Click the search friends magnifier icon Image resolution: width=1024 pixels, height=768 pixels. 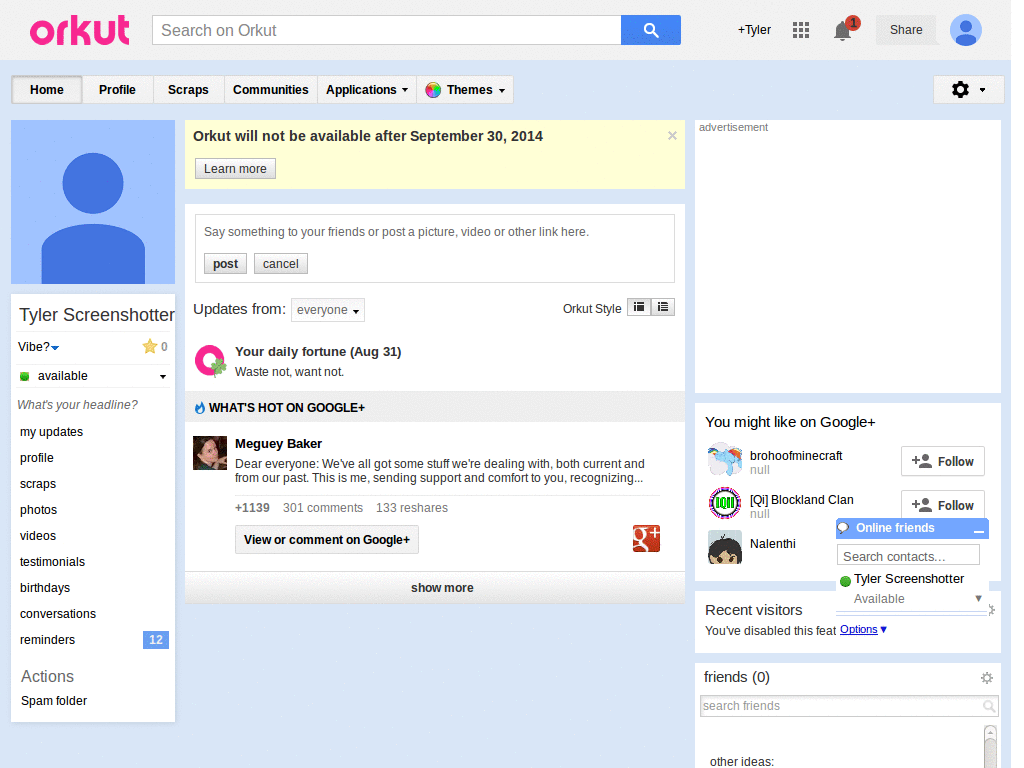coord(989,706)
